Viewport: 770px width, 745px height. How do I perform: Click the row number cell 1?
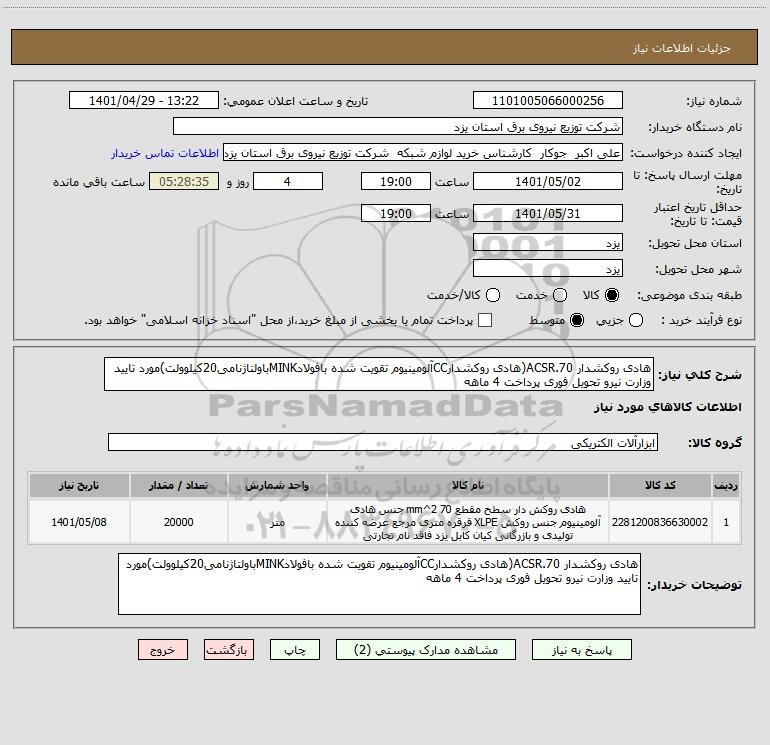point(726,522)
